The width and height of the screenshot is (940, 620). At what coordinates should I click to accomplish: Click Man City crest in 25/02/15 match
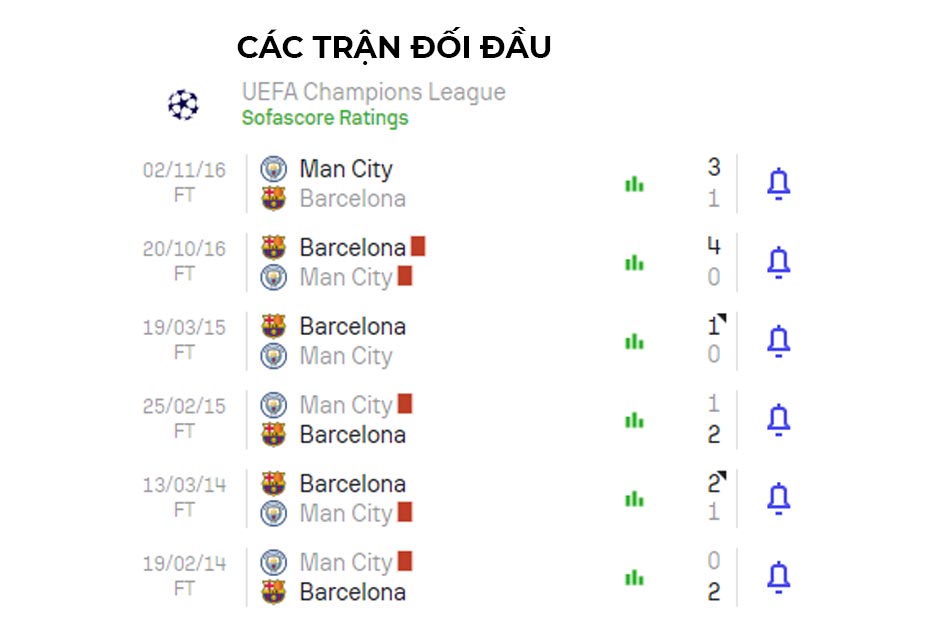tap(273, 405)
